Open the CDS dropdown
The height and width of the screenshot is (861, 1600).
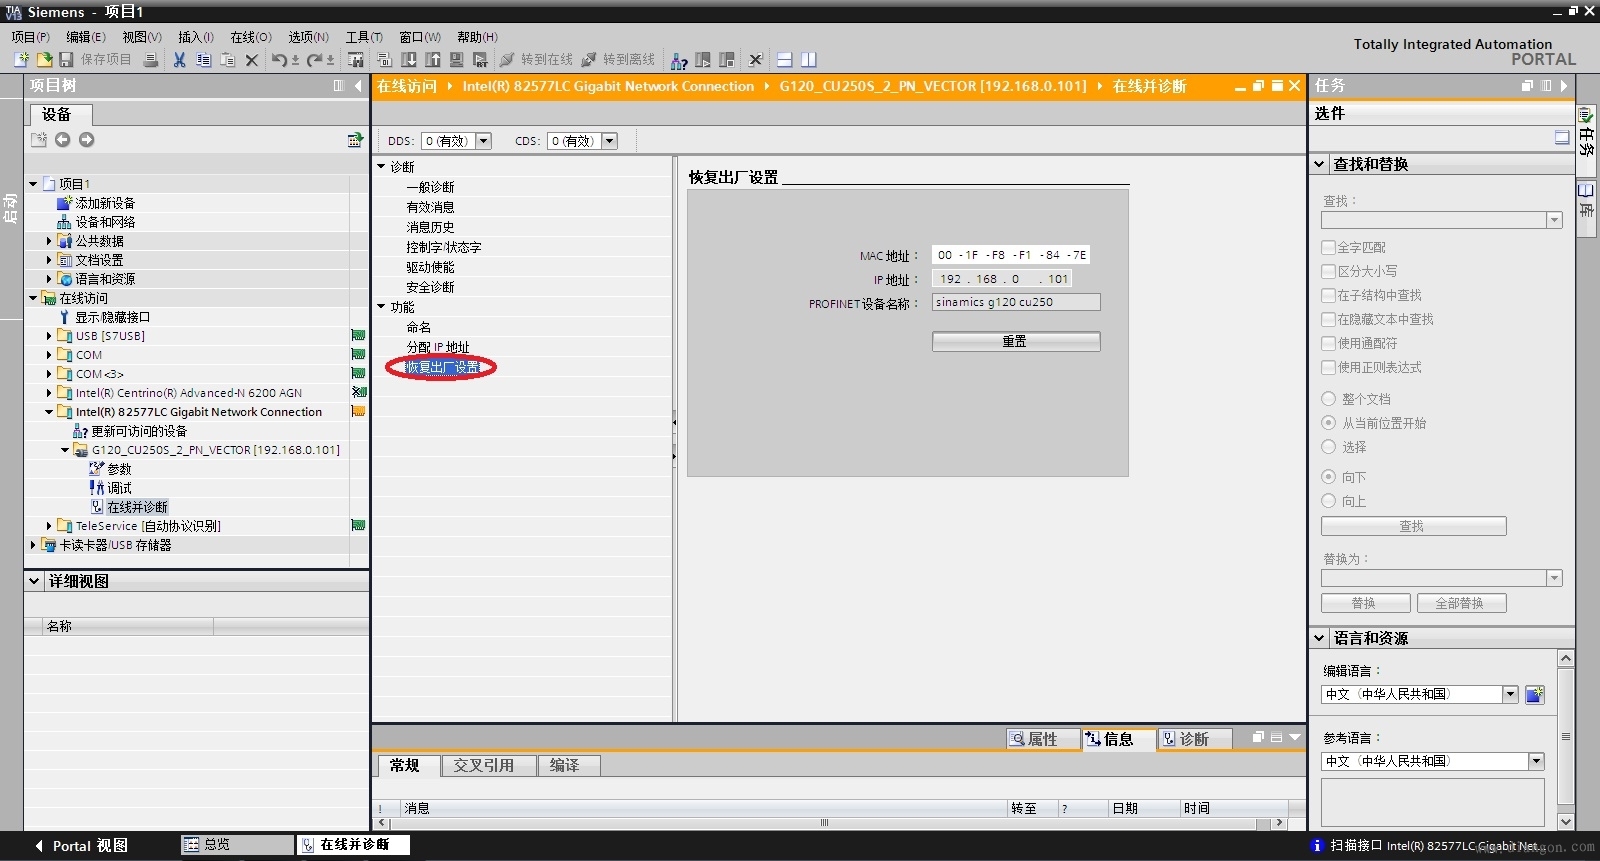[x=609, y=141]
